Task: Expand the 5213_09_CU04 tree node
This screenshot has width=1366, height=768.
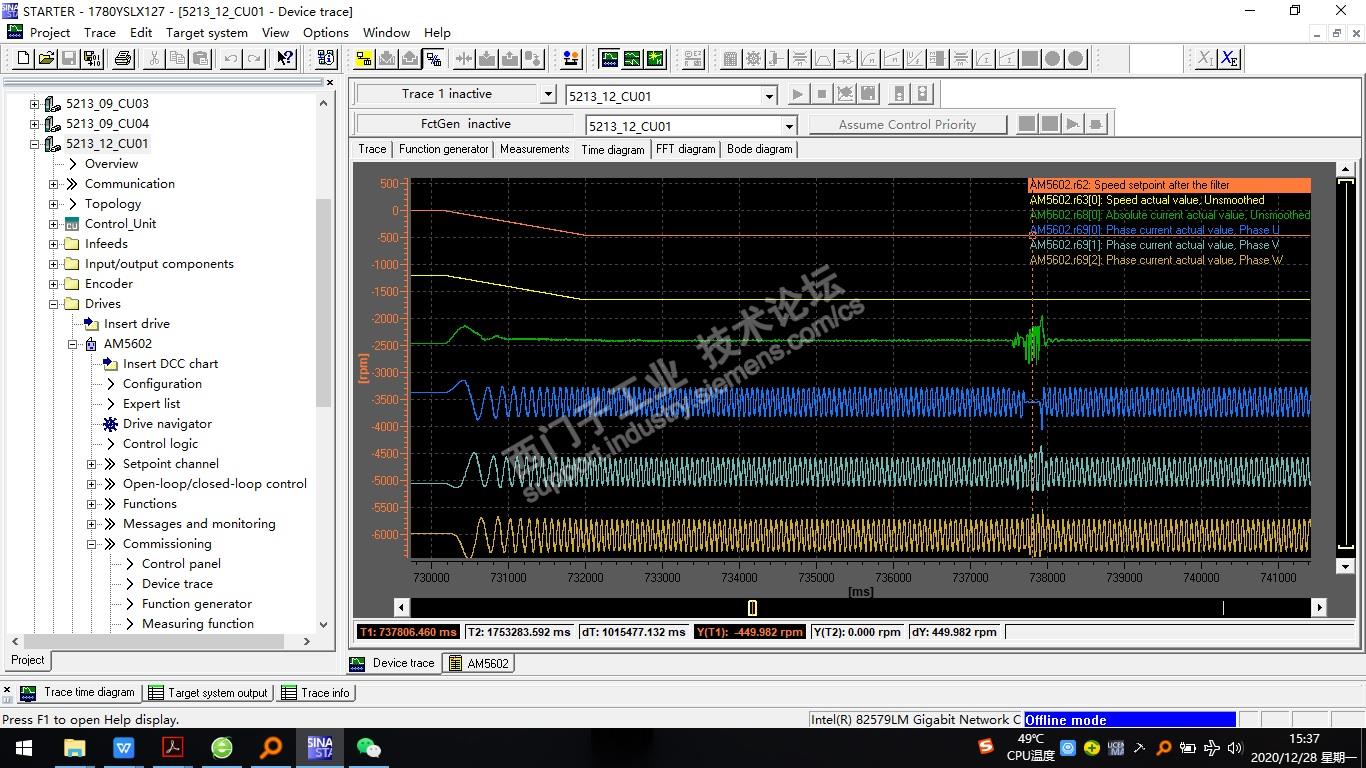Action: click(35, 124)
